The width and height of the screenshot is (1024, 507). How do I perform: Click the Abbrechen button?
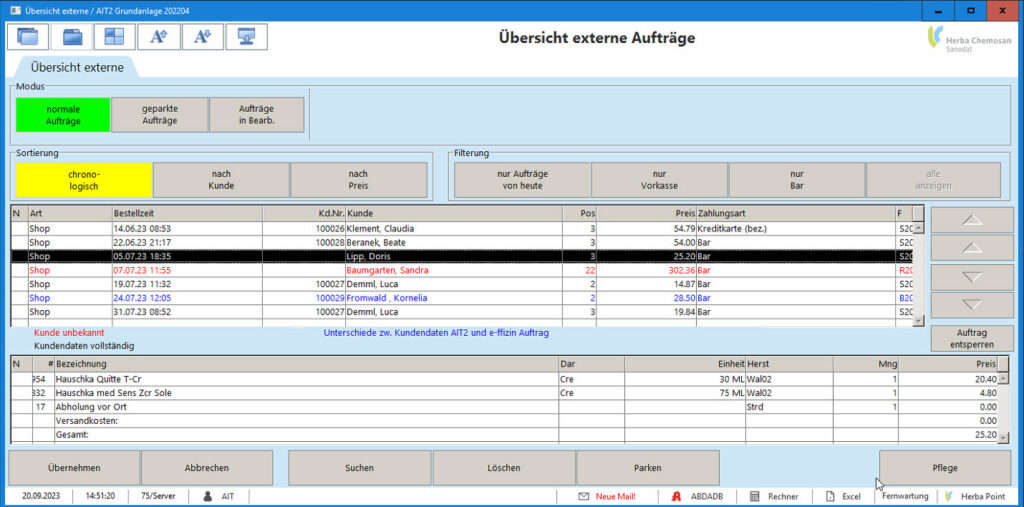click(x=207, y=468)
